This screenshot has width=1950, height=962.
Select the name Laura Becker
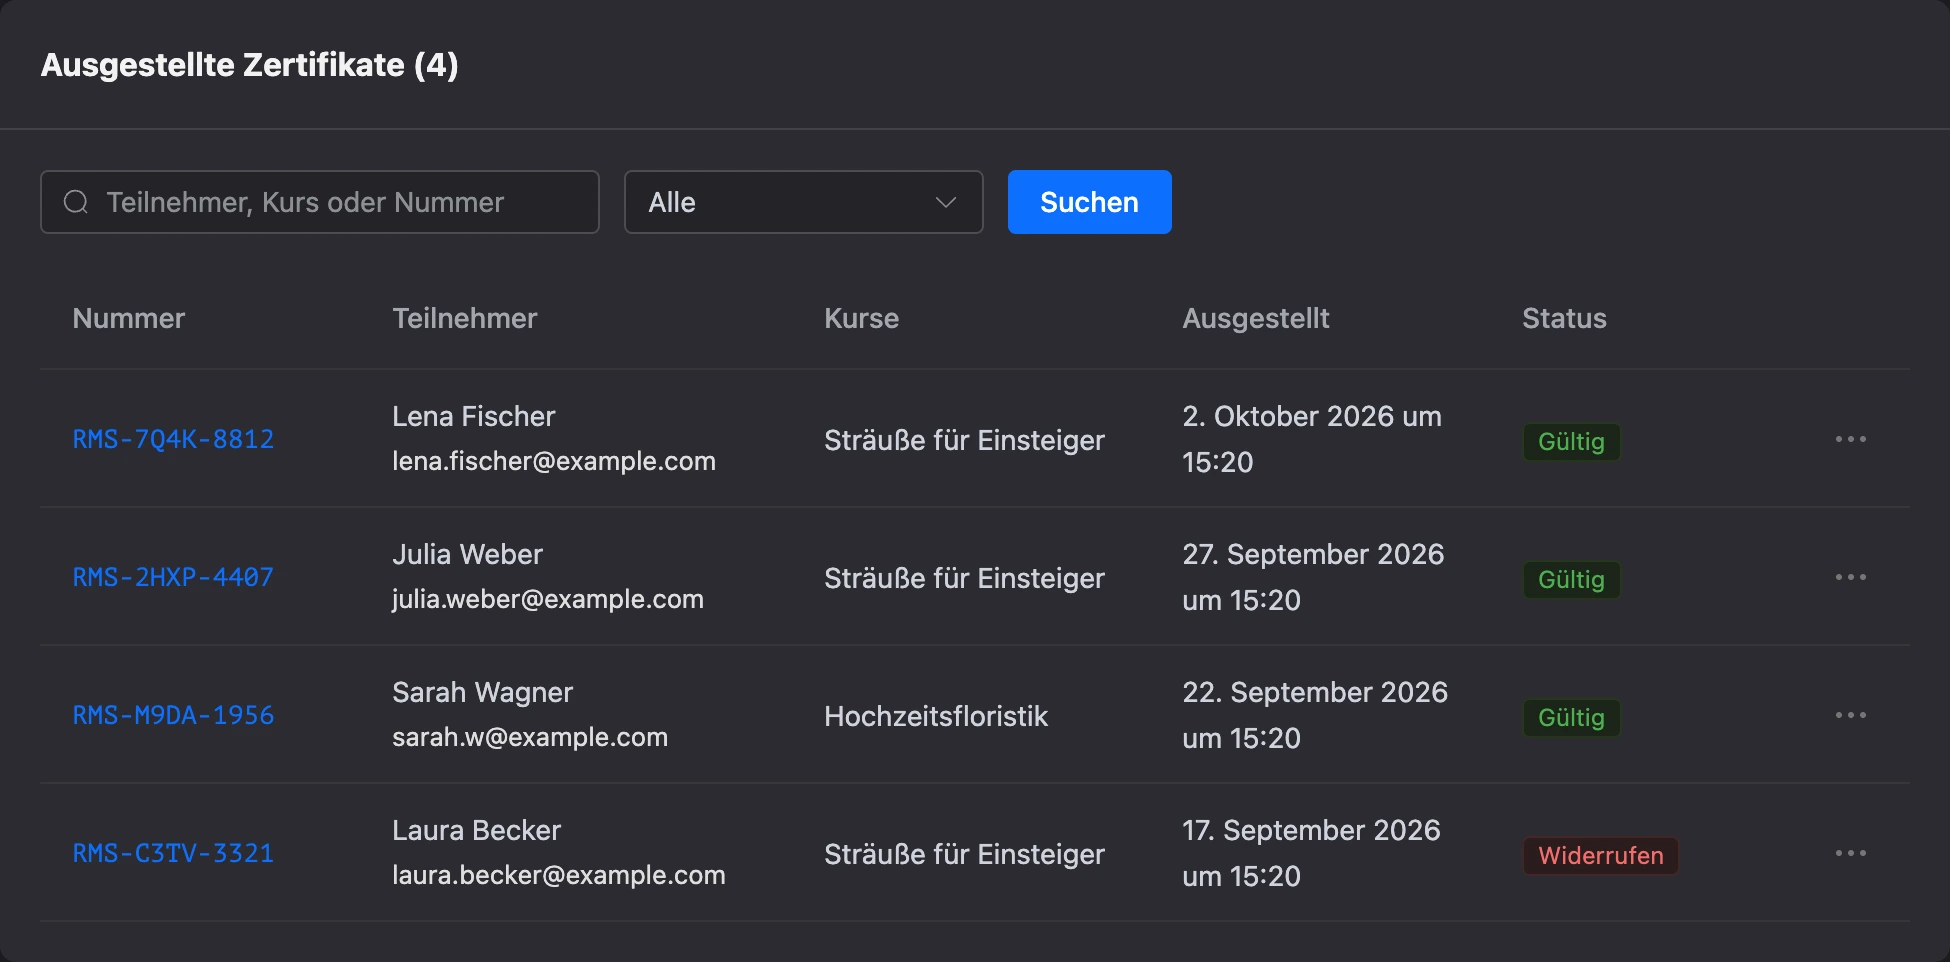point(476,830)
